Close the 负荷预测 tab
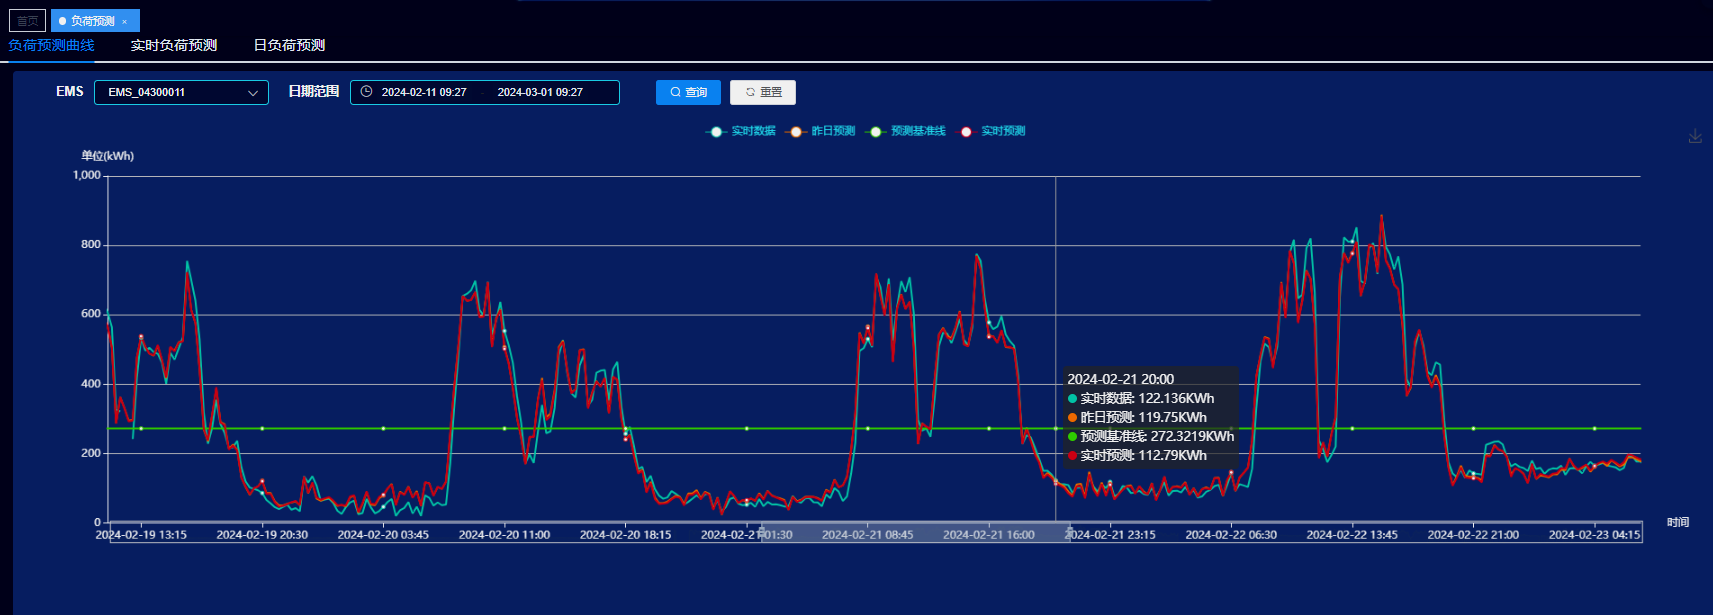The height and width of the screenshot is (615, 1714). click(x=125, y=21)
